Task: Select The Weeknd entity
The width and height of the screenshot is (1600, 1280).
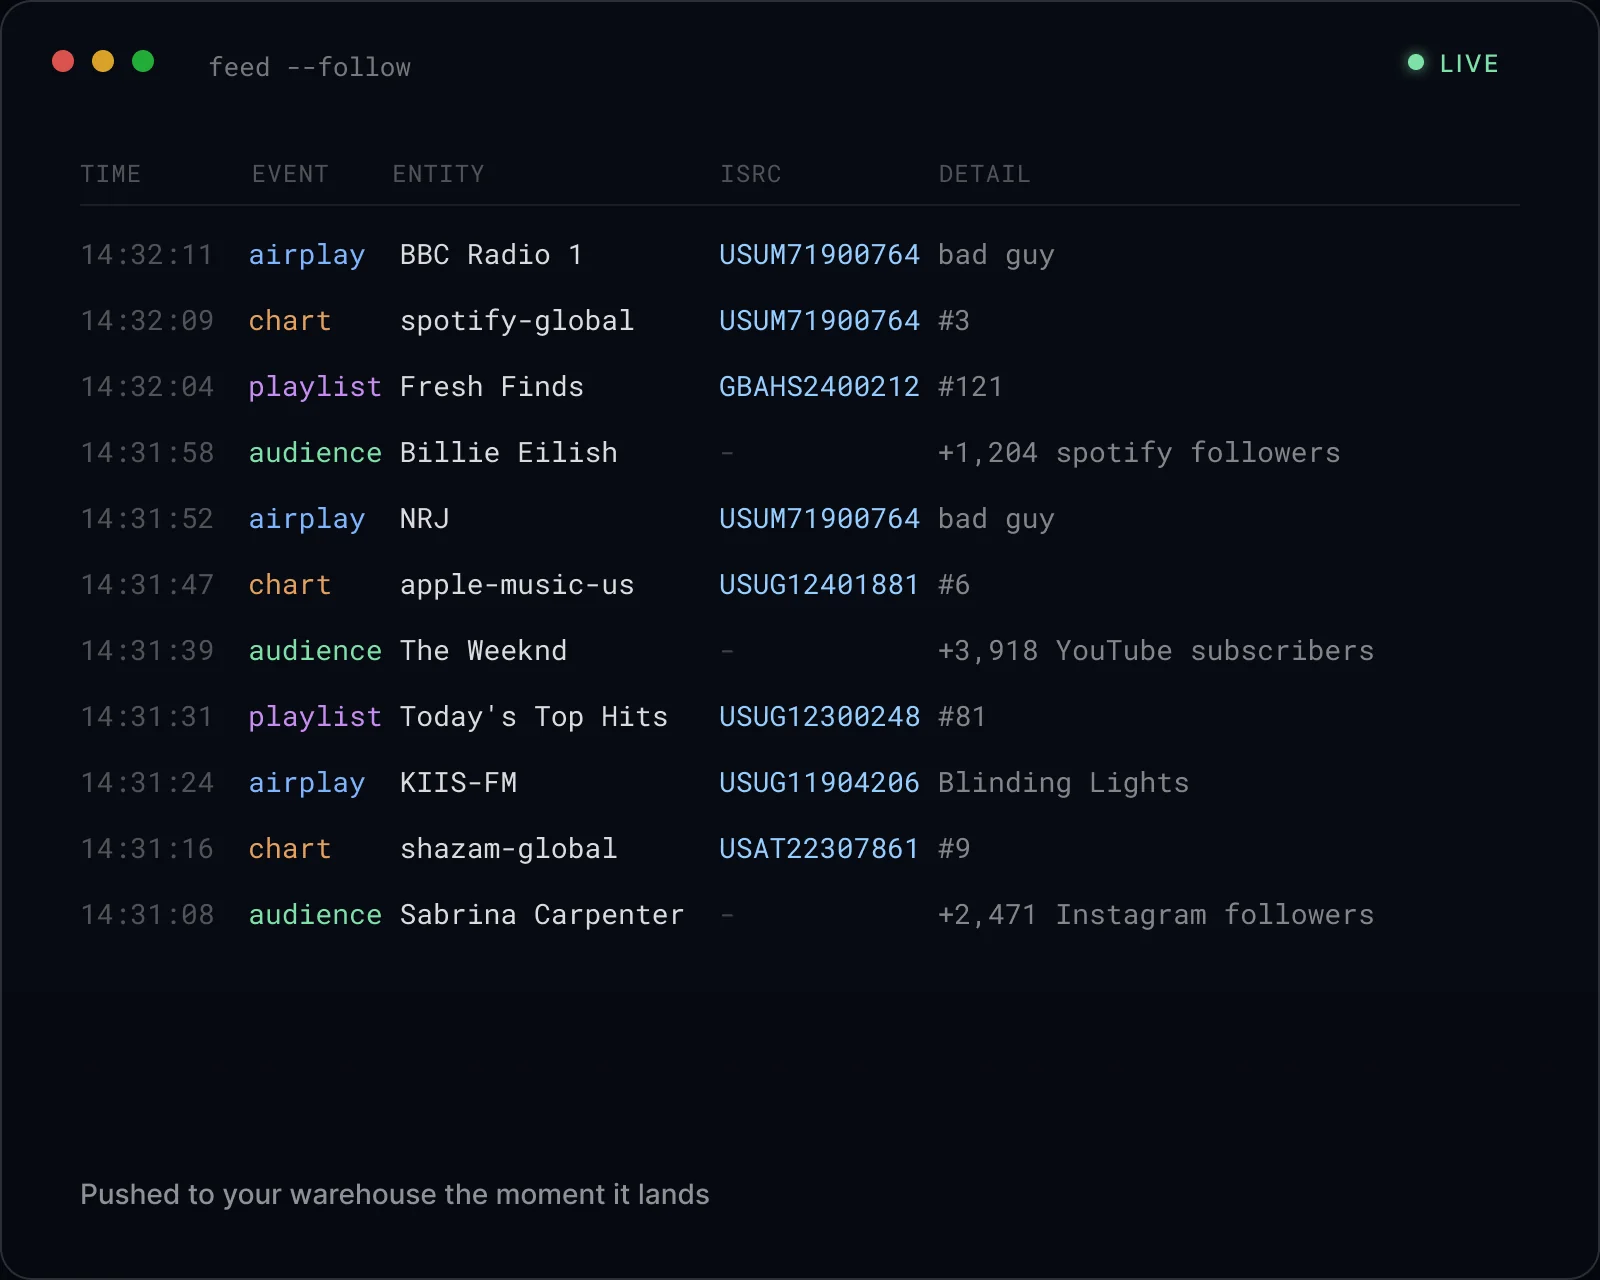Action: 483,651
